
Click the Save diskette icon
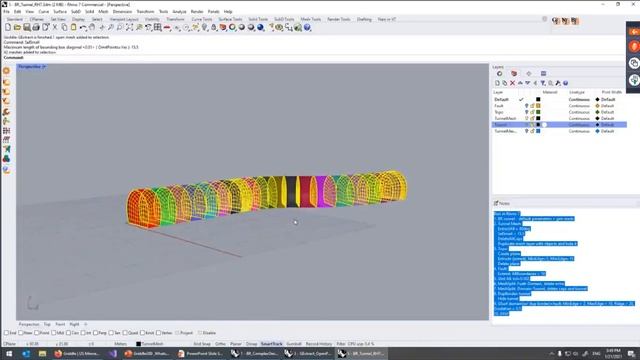[27, 27]
